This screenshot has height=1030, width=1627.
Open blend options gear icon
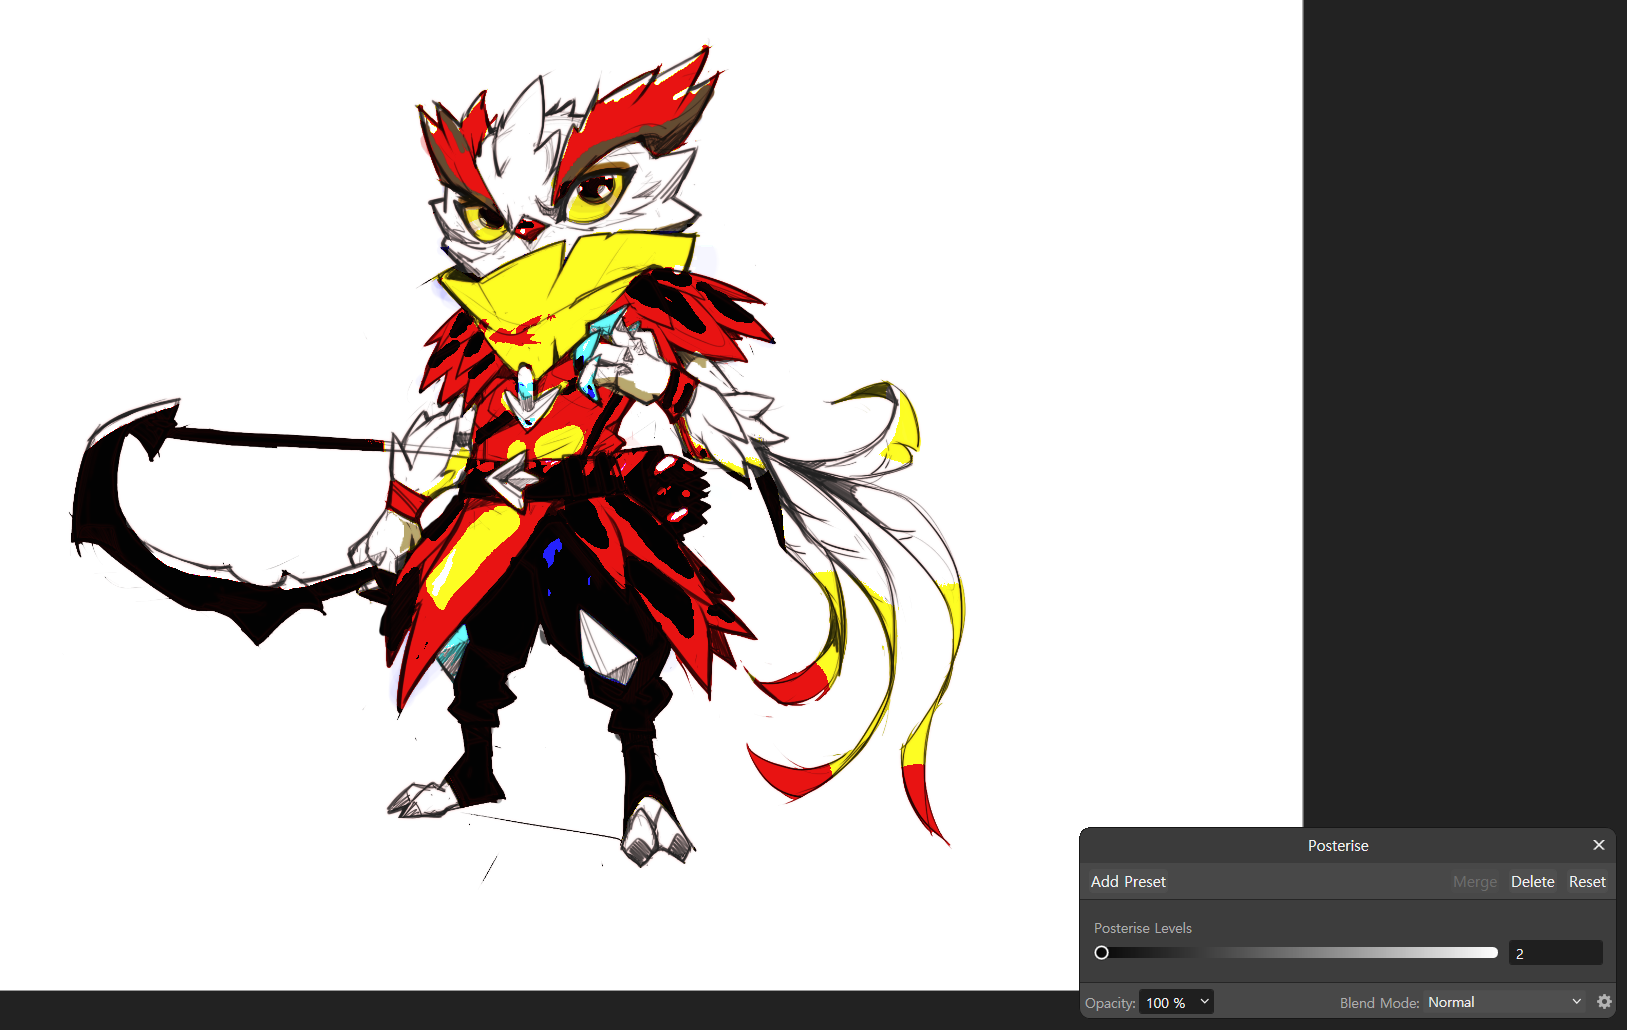pos(1604,1002)
